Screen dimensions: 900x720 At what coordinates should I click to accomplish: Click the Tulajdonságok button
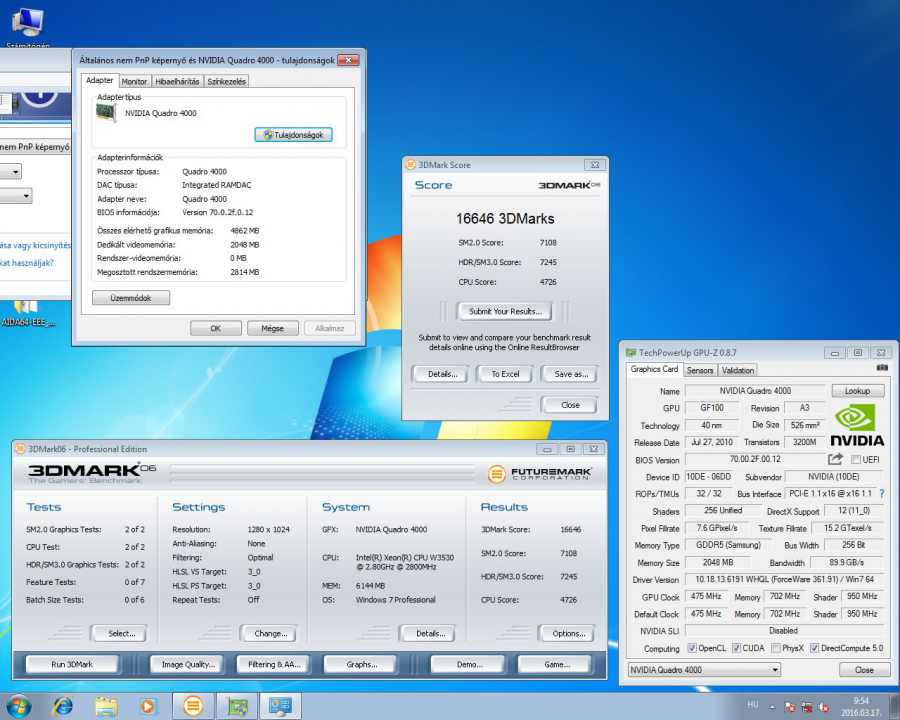pos(293,135)
